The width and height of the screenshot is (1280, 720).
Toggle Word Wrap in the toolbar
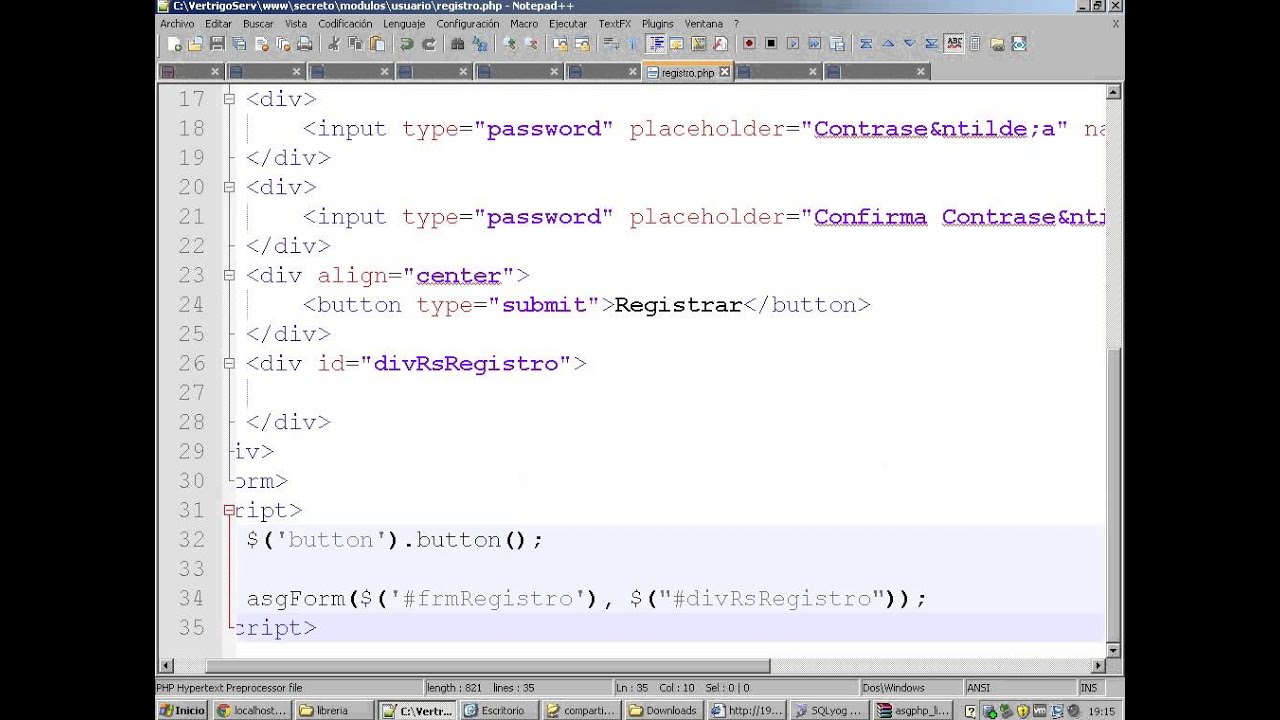point(611,44)
